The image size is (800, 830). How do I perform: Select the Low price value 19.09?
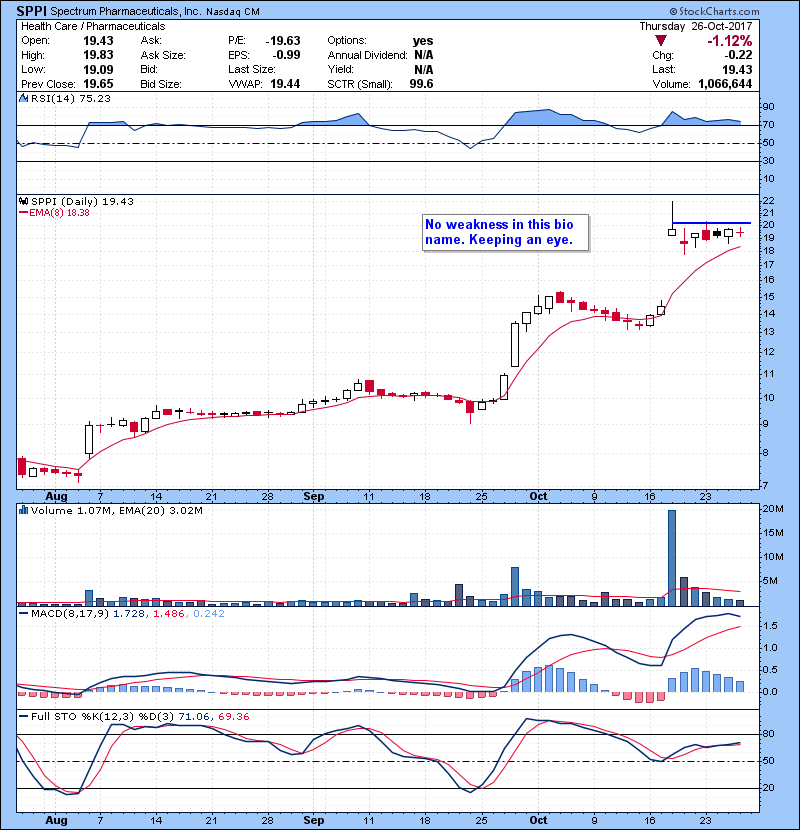[x=98, y=69]
